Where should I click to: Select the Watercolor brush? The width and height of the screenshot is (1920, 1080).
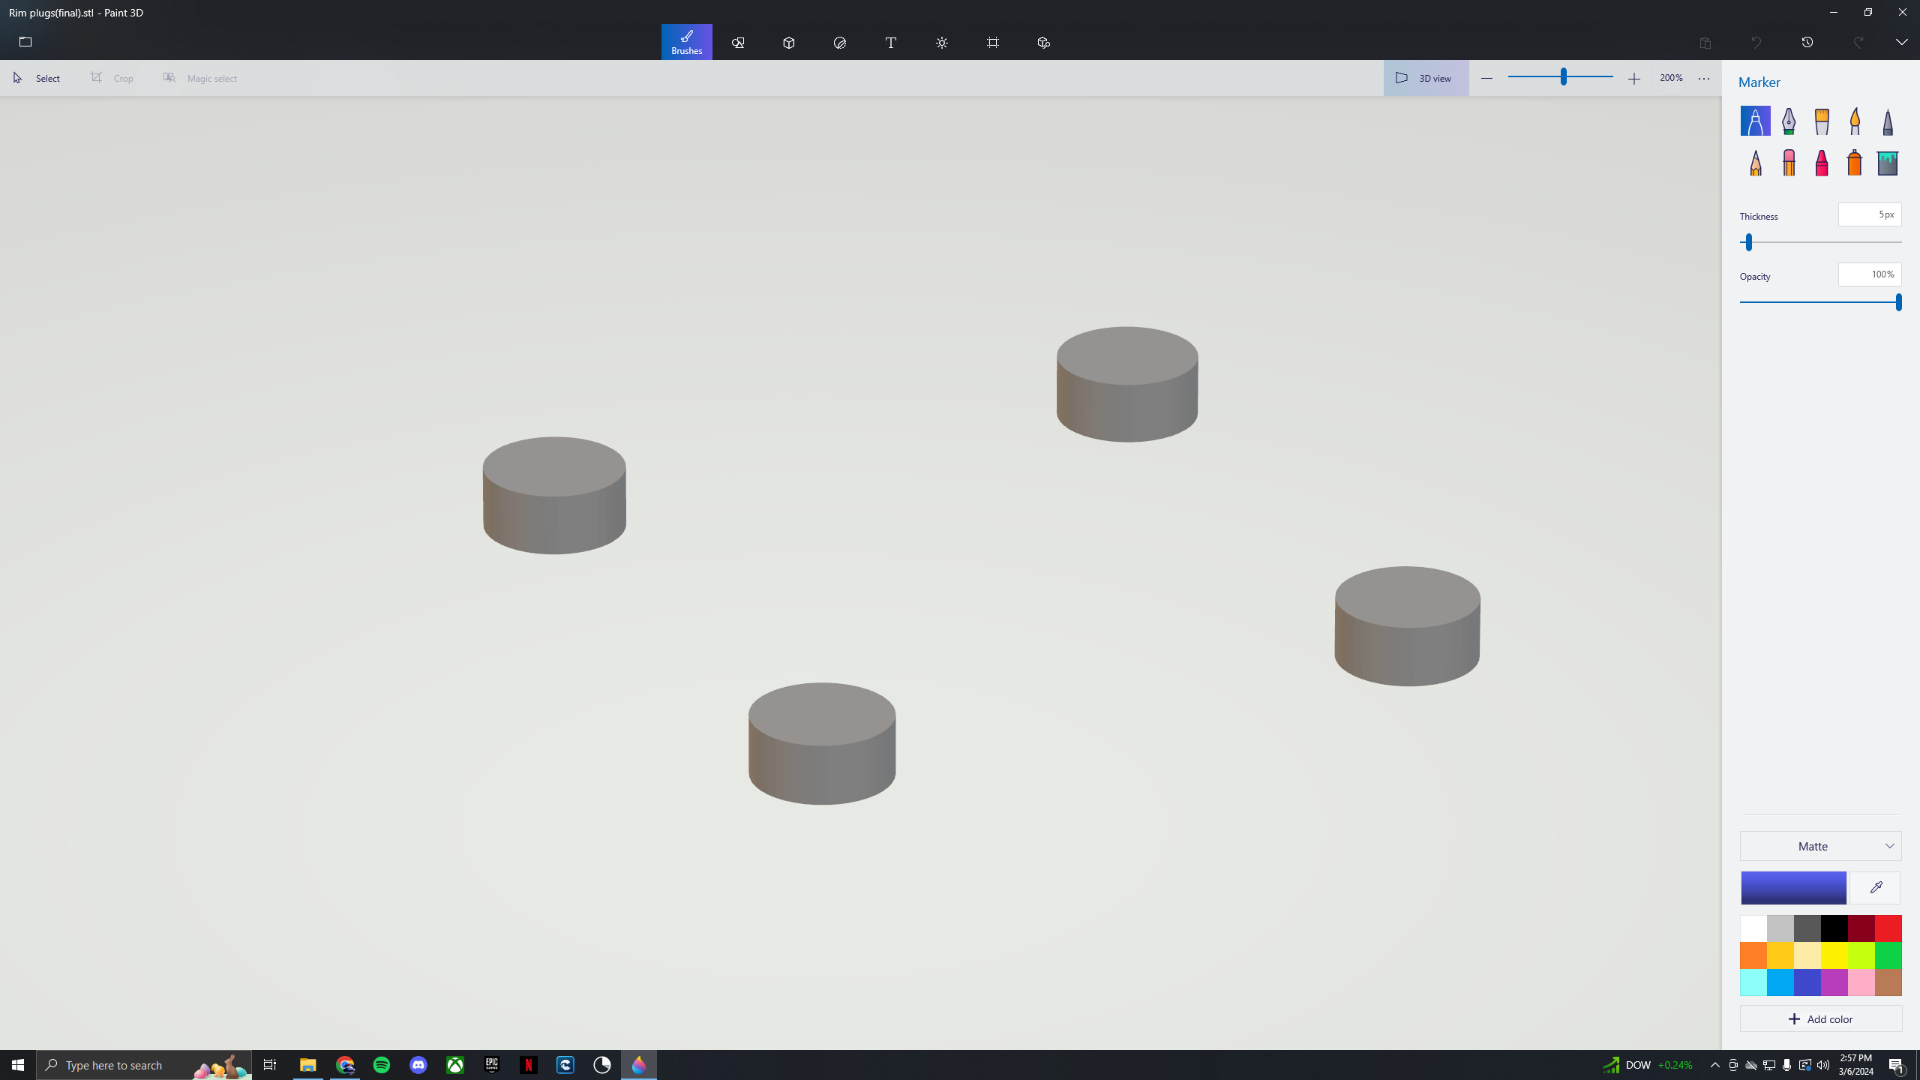(x=1854, y=121)
